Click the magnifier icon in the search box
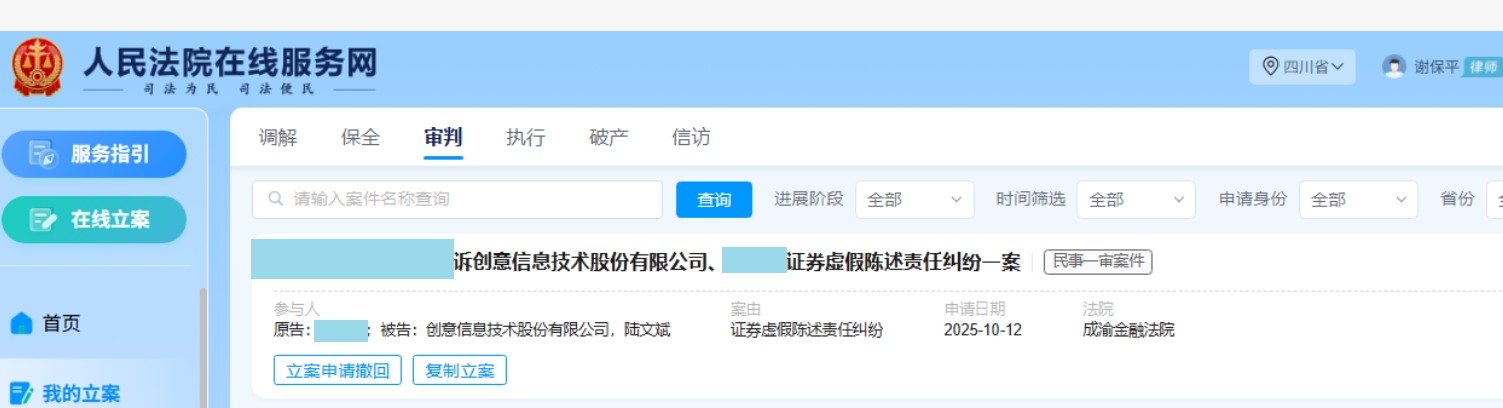This screenshot has height=408, width=1503. (275, 199)
